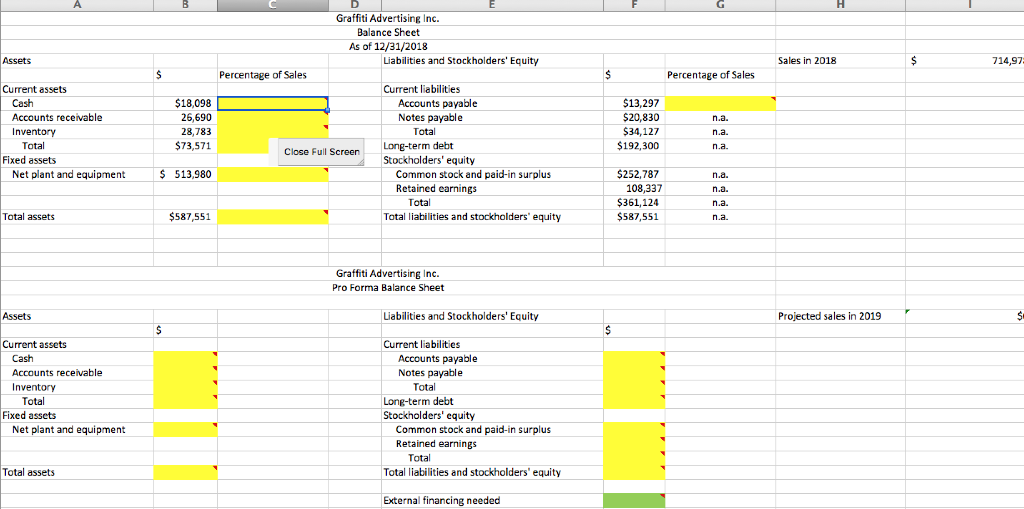
Task: Click the Sales in 2018 label
Action: pyautogui.click(x=808, y=61)
